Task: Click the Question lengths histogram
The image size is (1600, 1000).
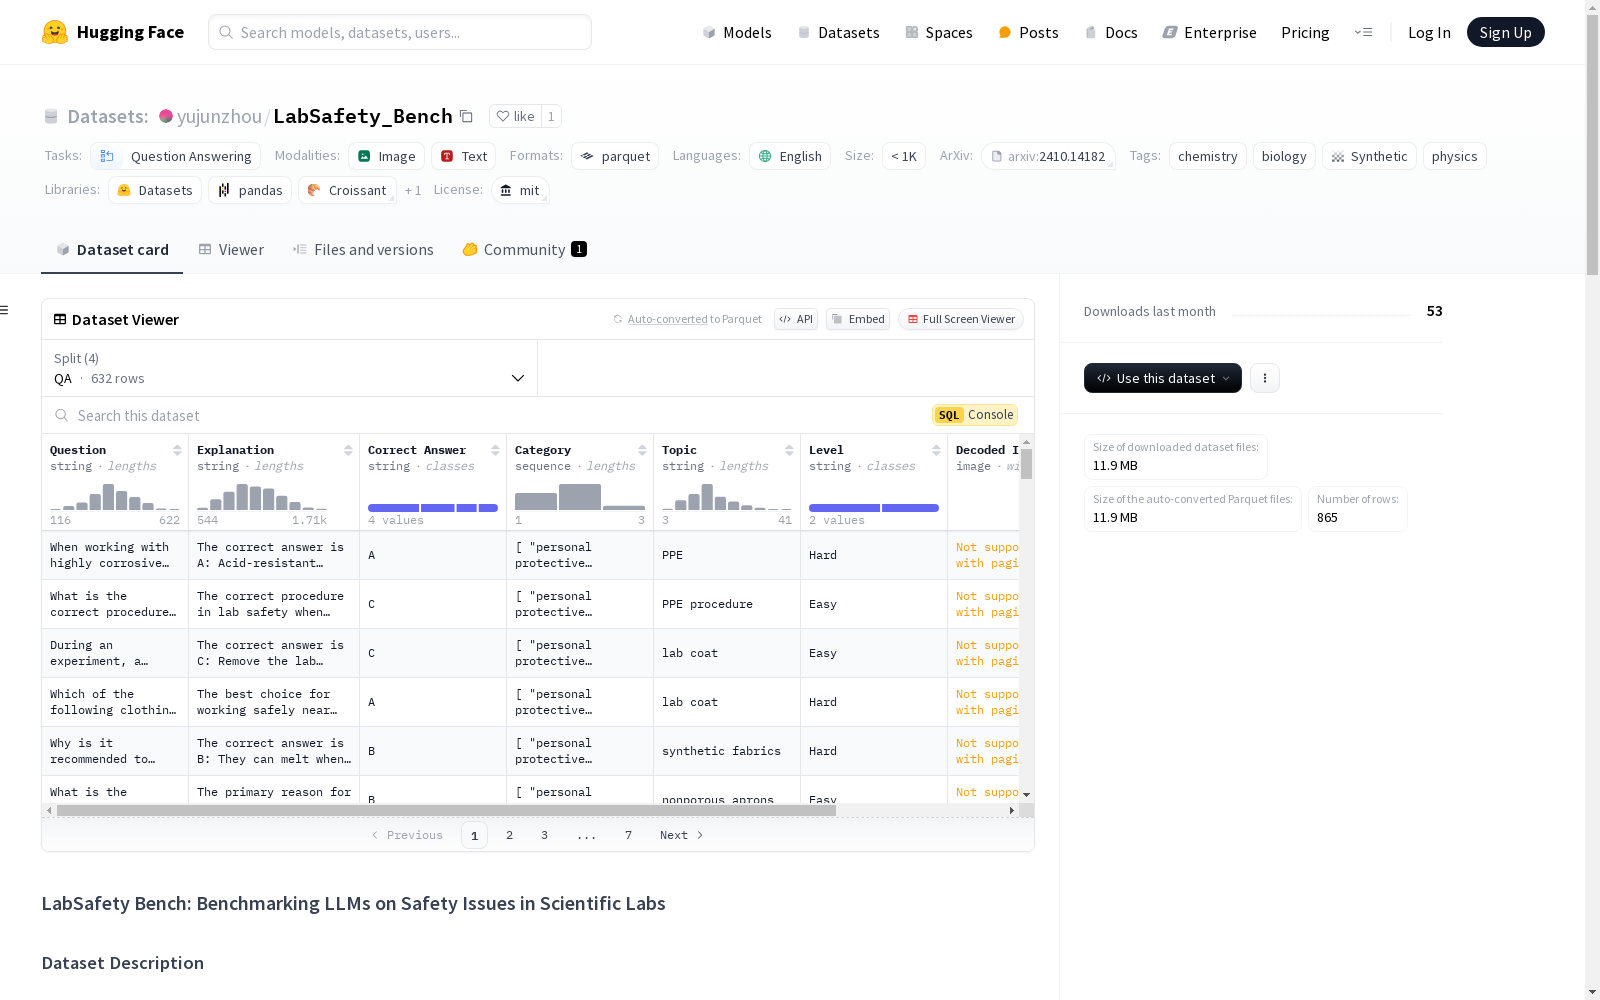Action: point(115,497)
